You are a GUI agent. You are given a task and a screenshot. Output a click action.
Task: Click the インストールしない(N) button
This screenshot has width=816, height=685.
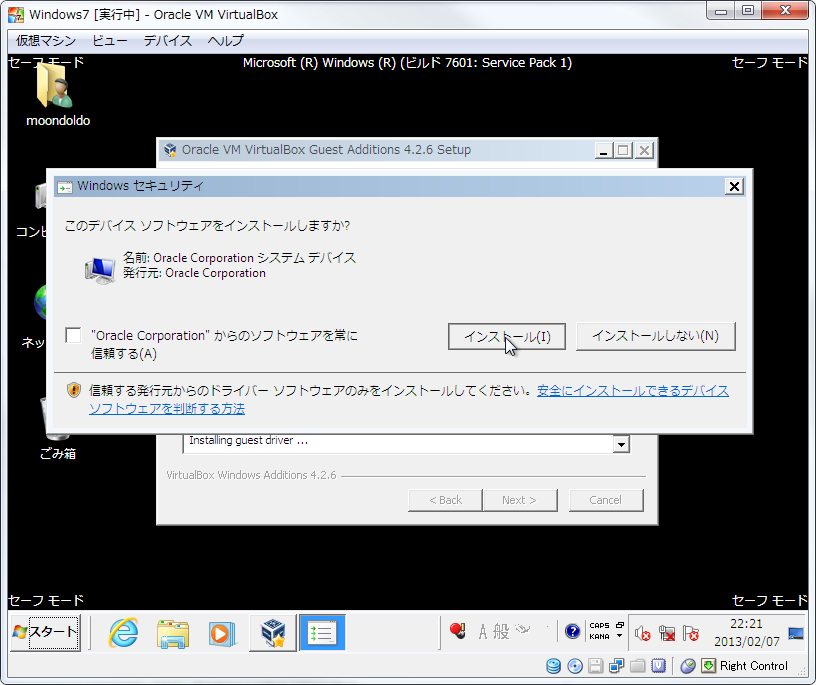655,336
